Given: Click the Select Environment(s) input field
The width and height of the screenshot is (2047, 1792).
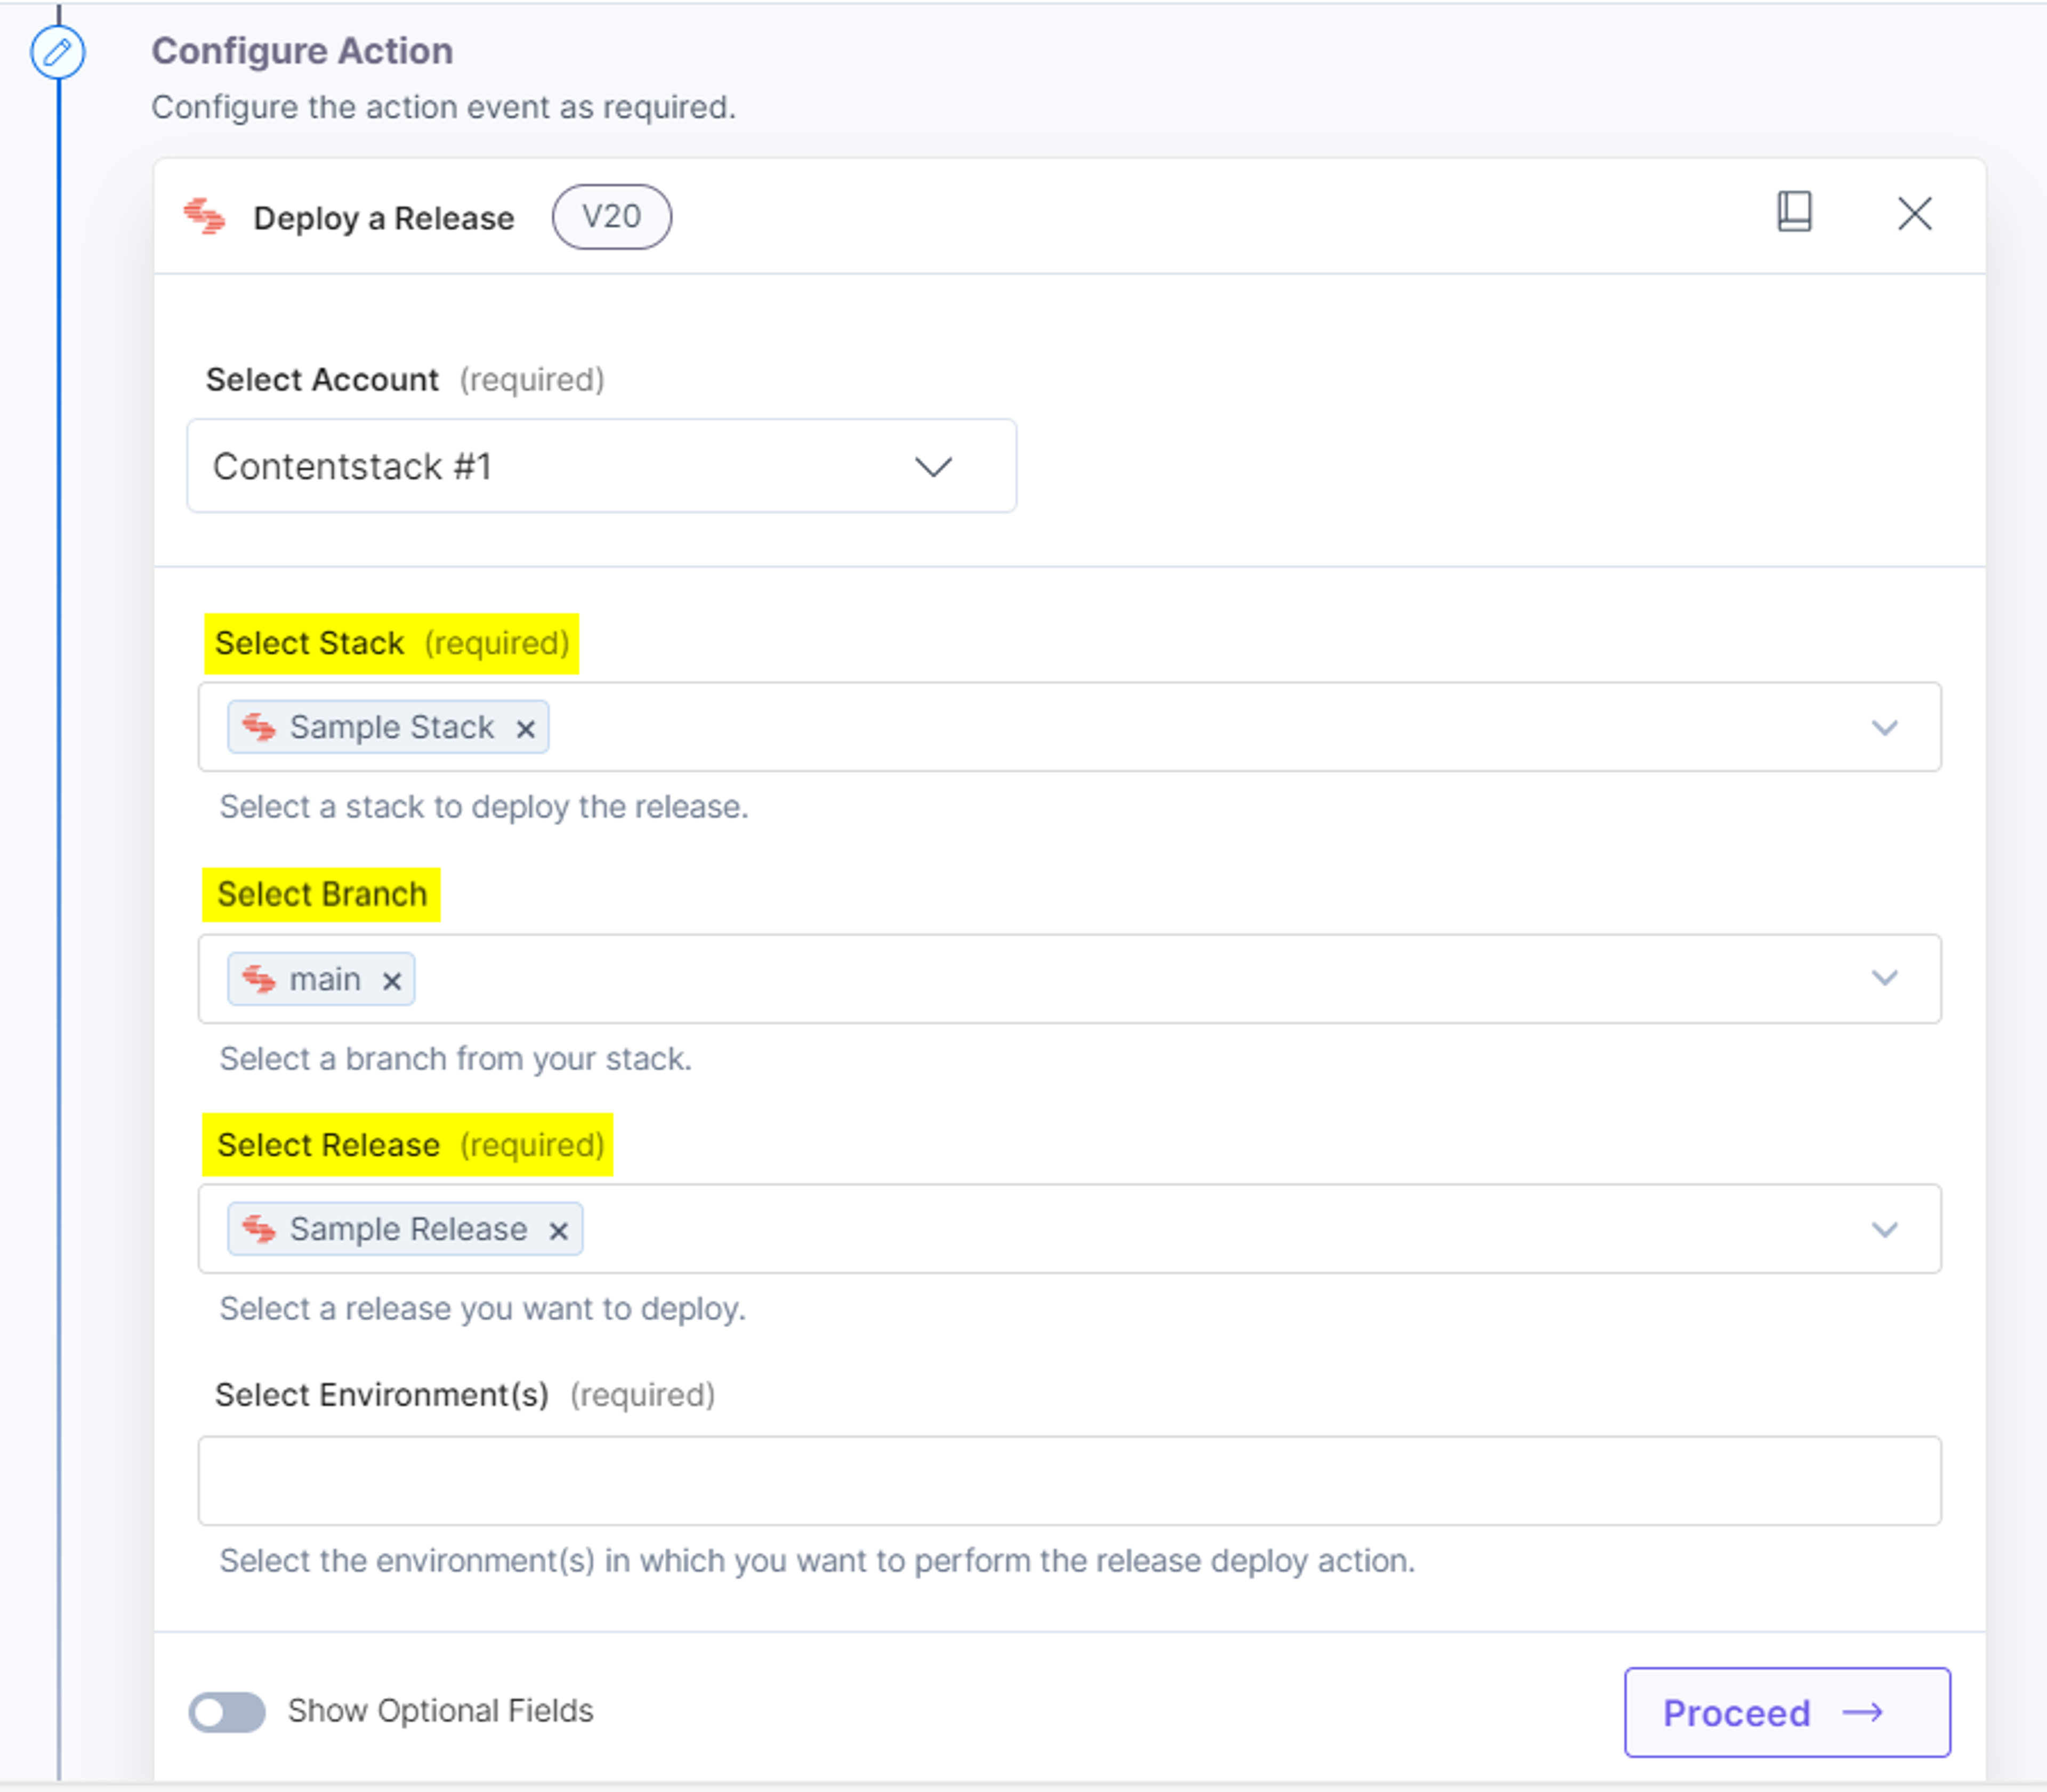Looking at the screenshot, I should 1069,1480.
